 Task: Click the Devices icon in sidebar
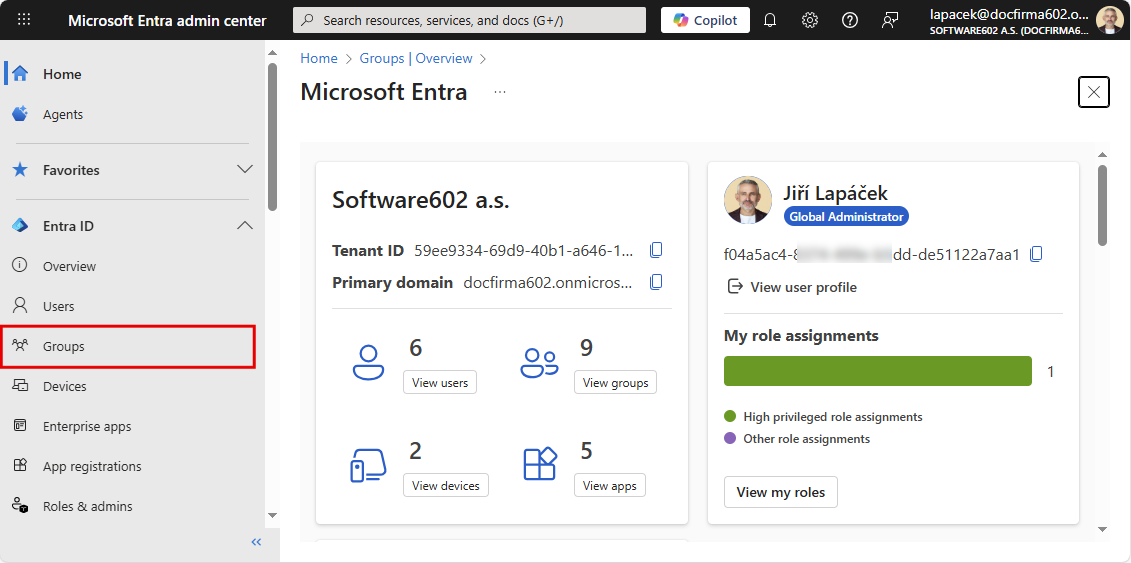click(x=20, y=386)
